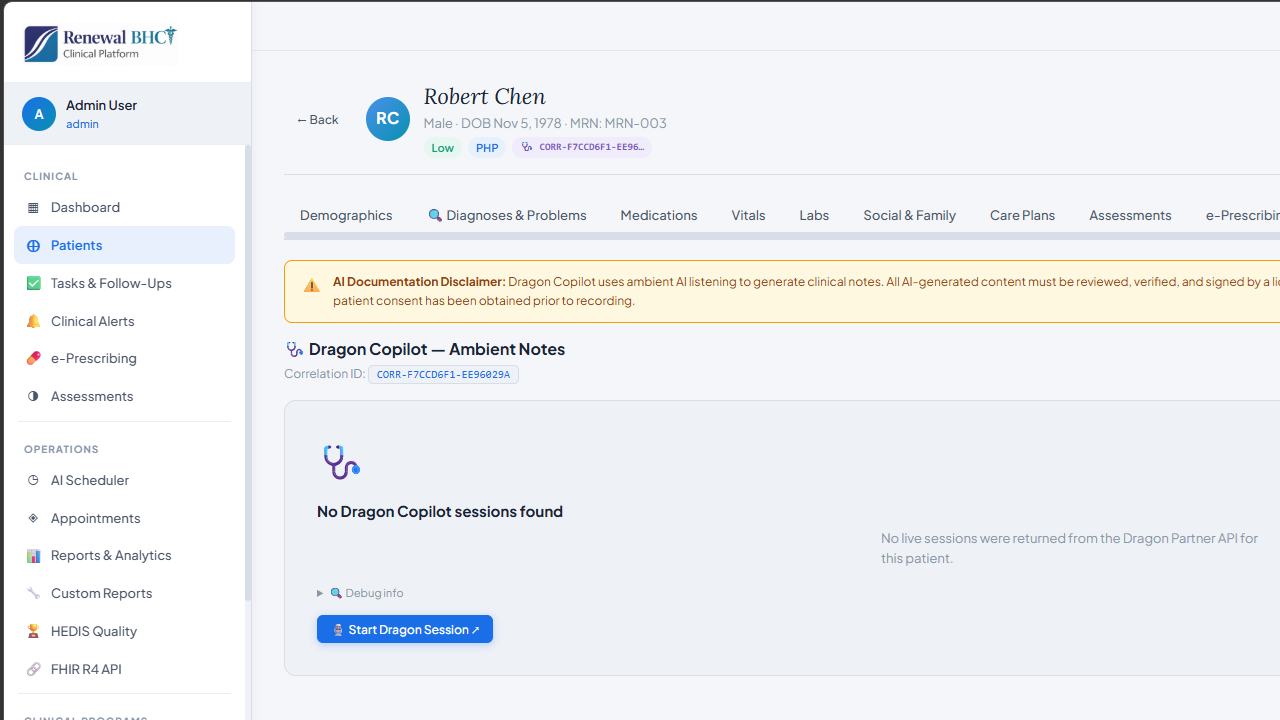Click the correlation ID code CORR-F7CCD6F1-EE96029A
The width and height of the screenshot is (1280, 720).
point(443,375)
